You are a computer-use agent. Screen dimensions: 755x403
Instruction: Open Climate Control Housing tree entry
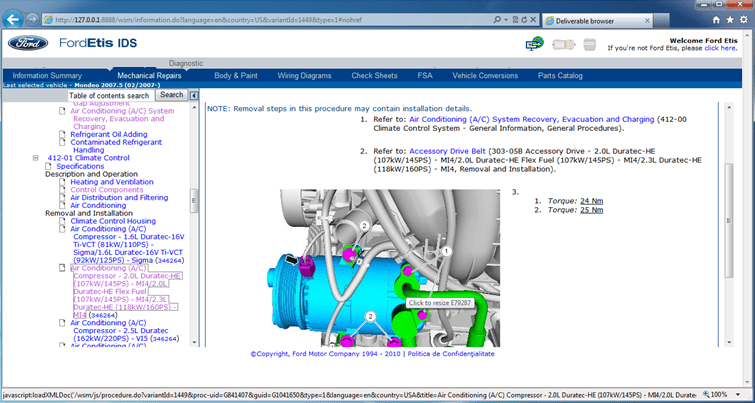tap(113, 221)
